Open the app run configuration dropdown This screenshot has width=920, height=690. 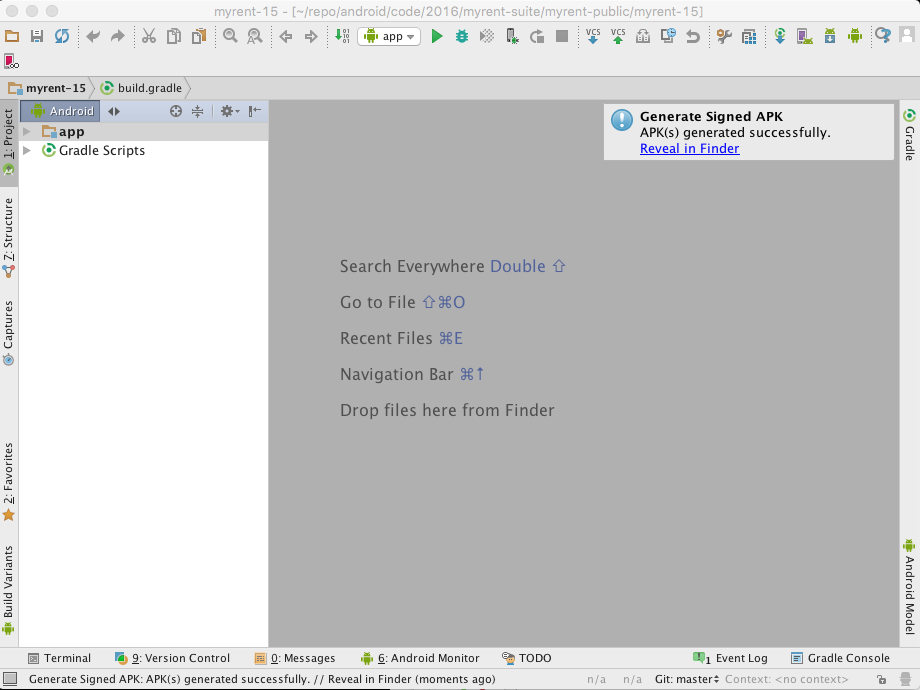tap(388, 36)
